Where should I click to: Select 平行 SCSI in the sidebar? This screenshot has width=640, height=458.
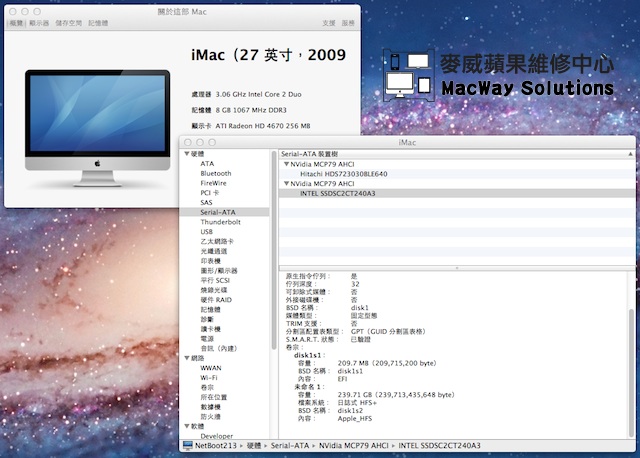(x=215, y=280)
